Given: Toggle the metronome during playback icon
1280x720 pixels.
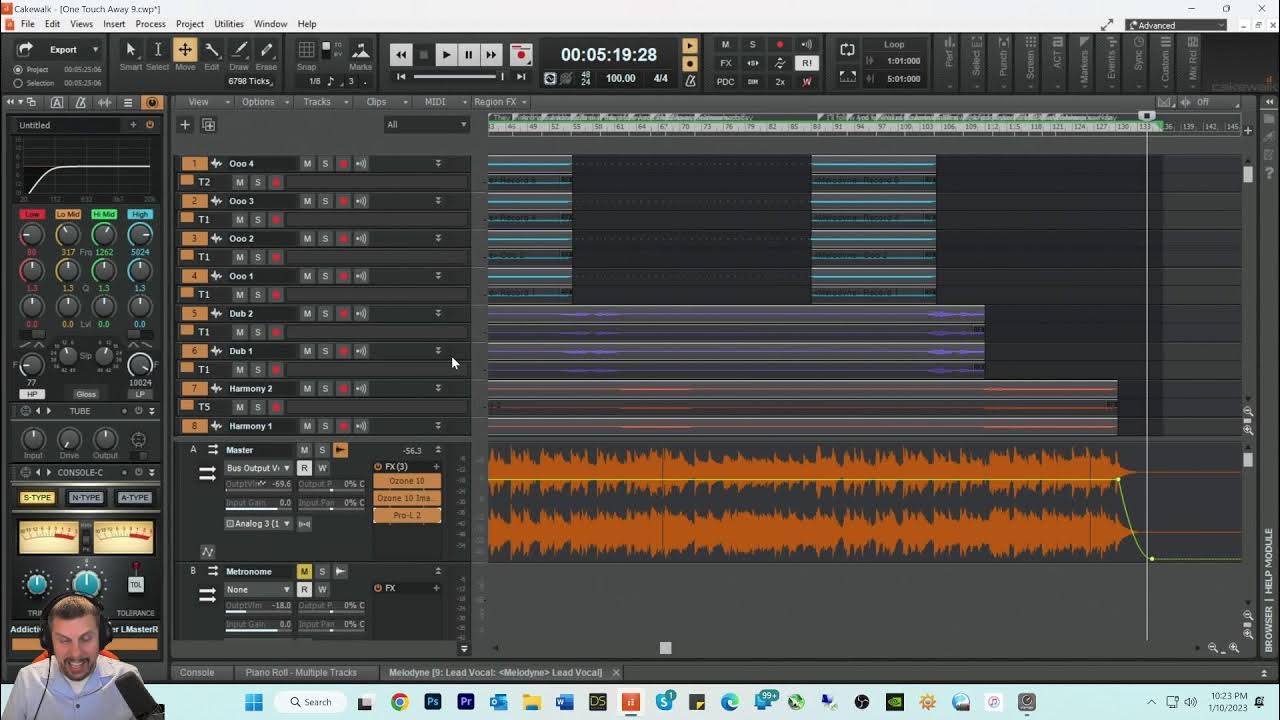Looking at the screenshot, I should pyautogui.click(x=690, y=46).
